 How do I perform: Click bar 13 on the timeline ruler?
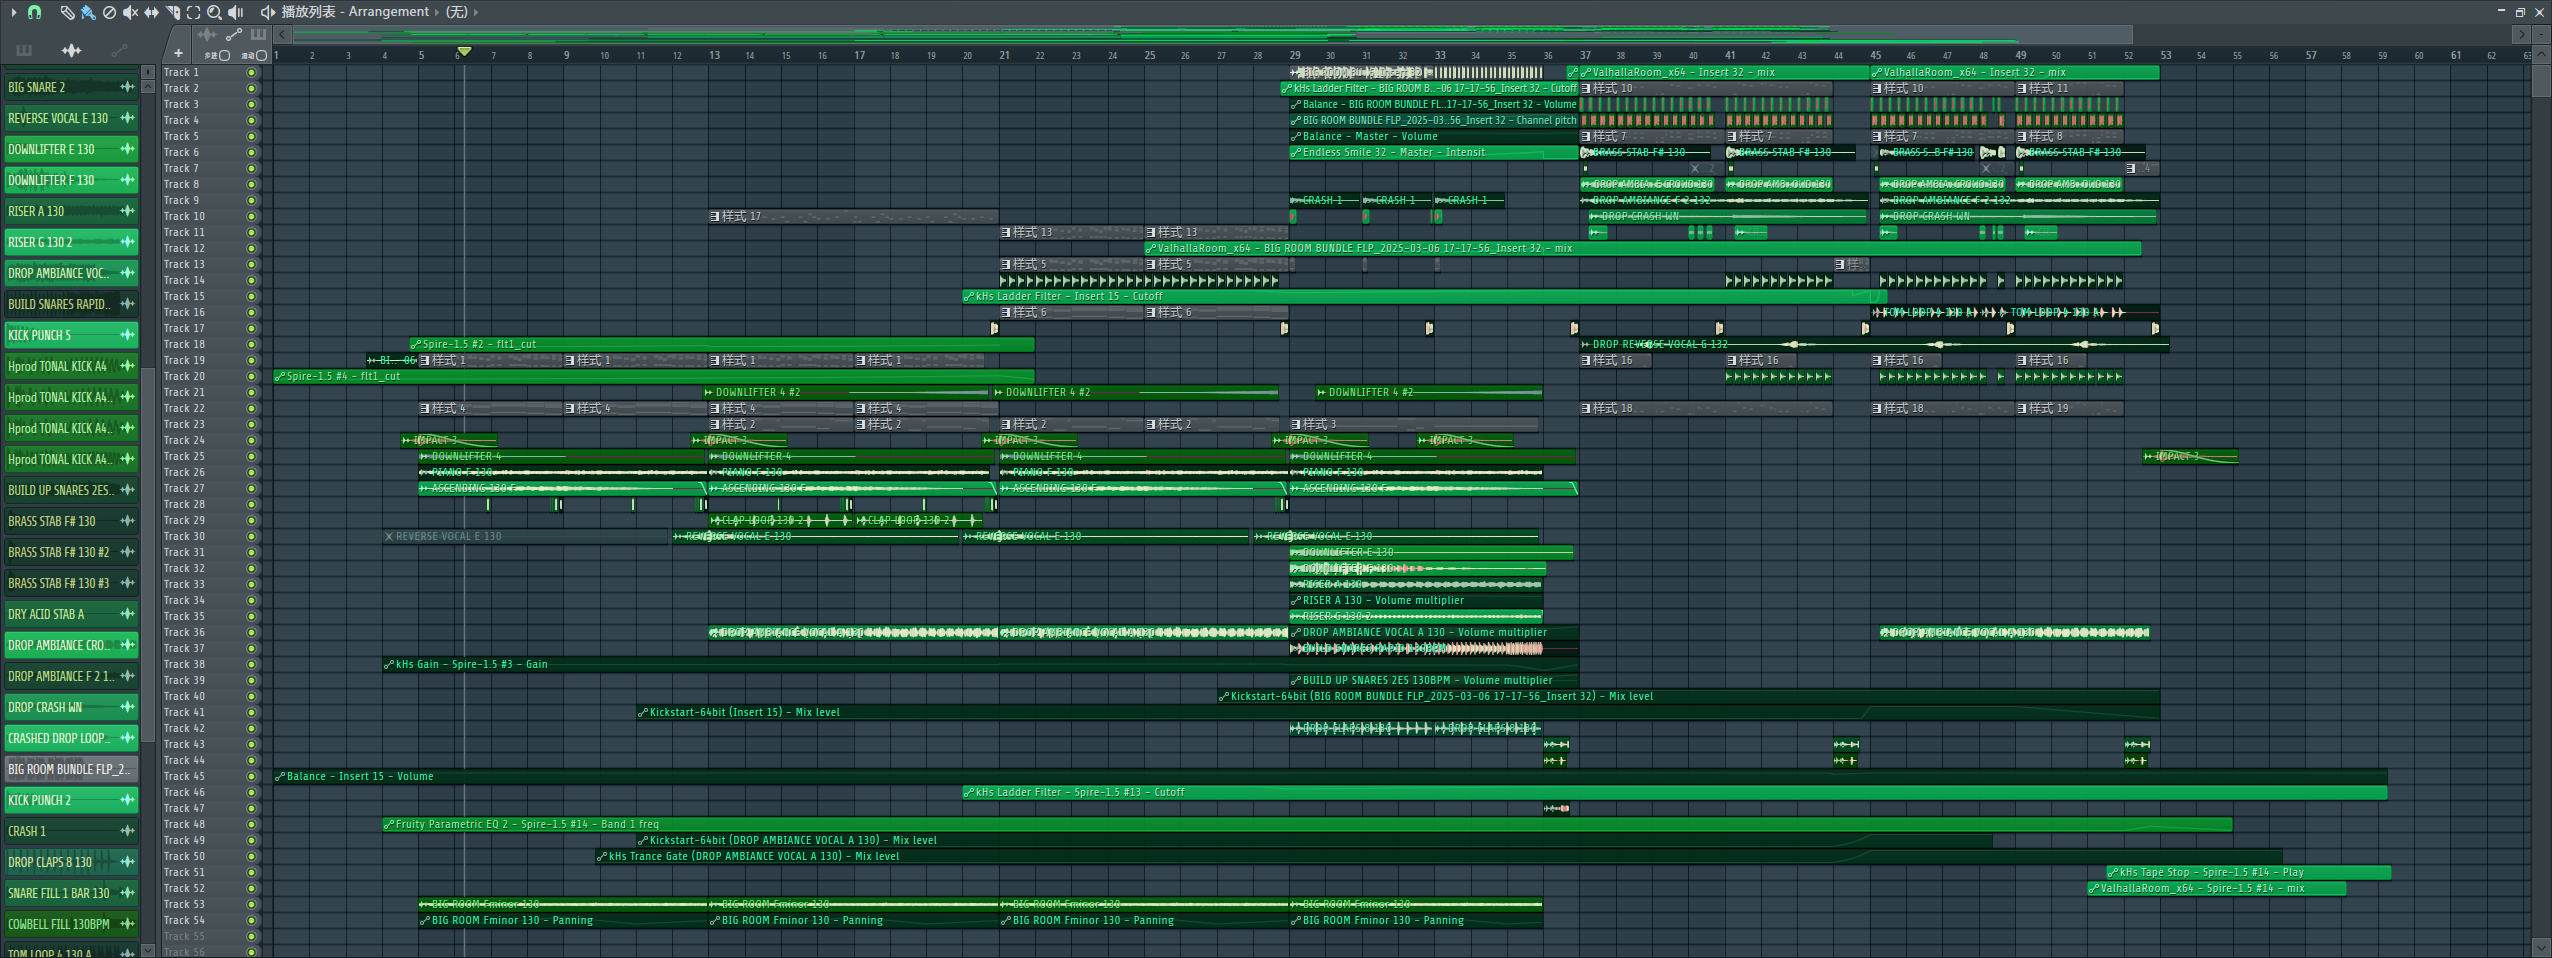[714, 55]
